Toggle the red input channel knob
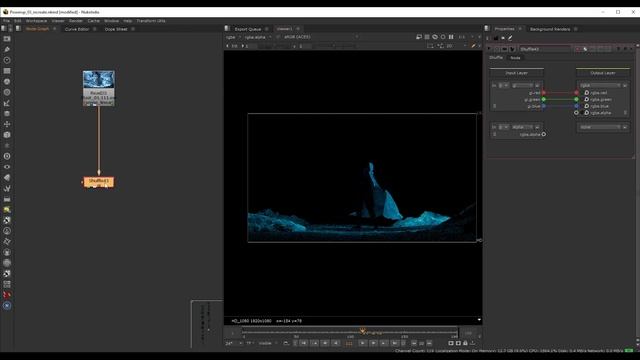Image resolution: width=640 pixels, height=360 pixels. coord(544,93)
